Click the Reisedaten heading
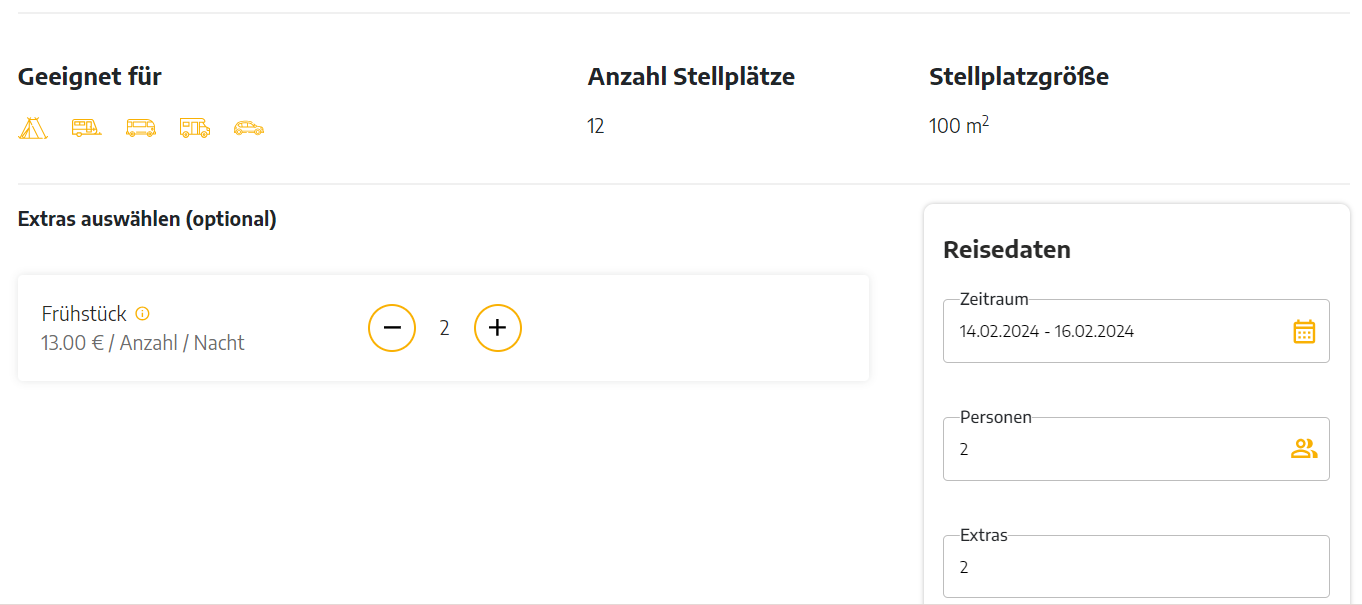 1007,250
